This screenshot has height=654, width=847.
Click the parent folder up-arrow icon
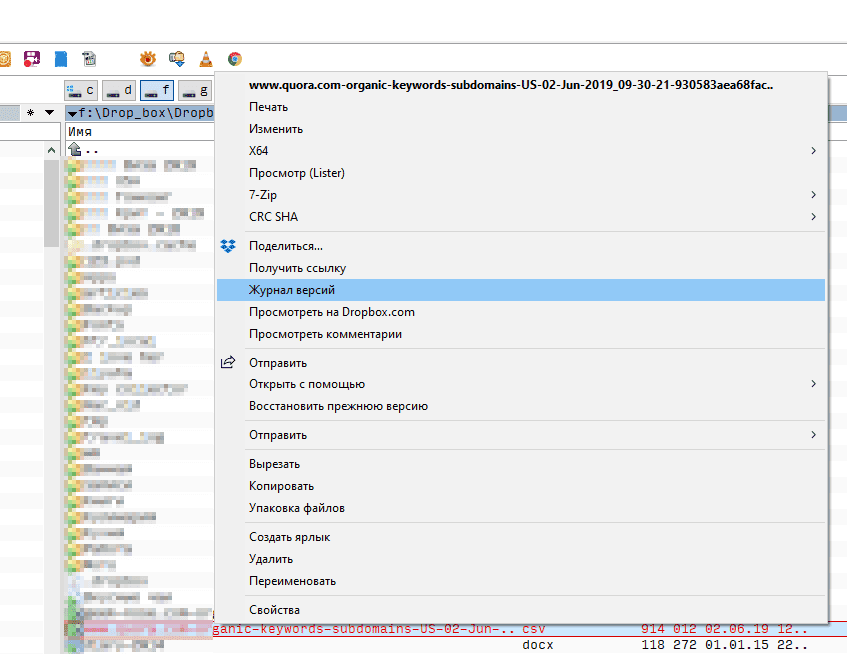[x=74, y=150]
